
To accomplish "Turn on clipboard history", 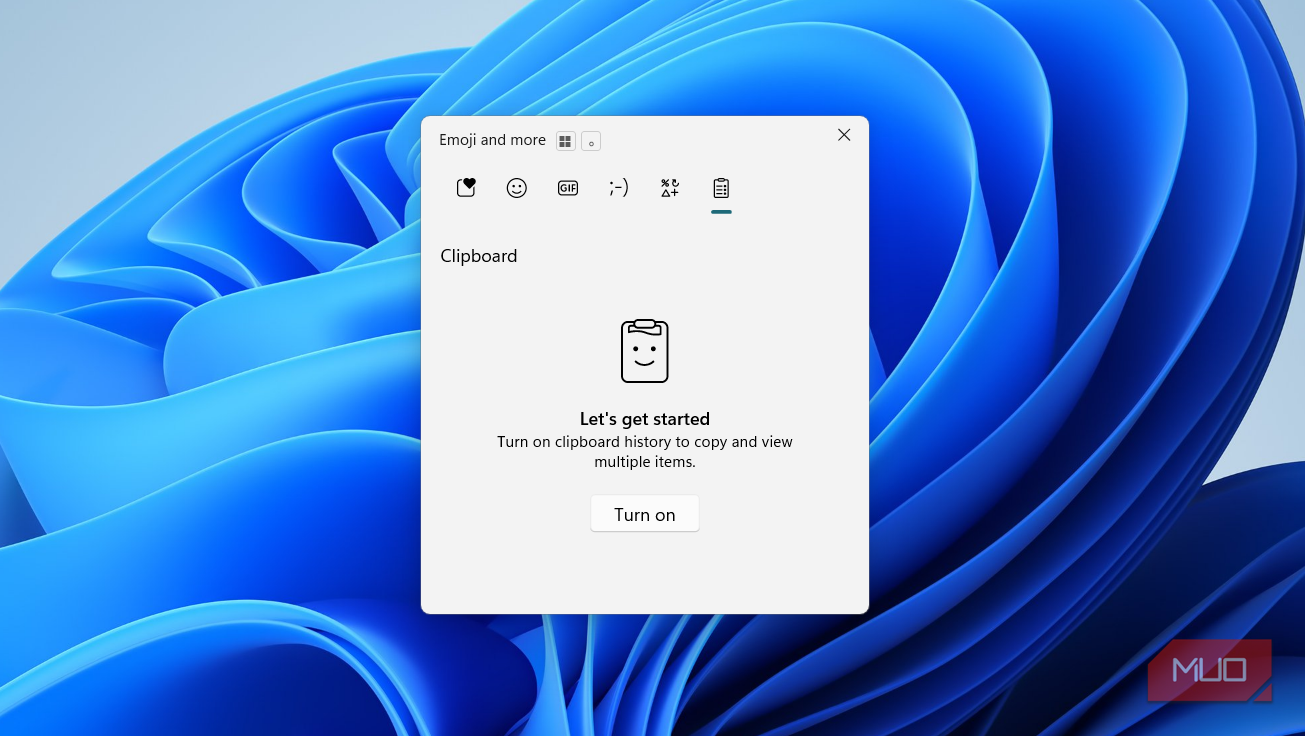I will pyautogui.click(x=645, y=514).
